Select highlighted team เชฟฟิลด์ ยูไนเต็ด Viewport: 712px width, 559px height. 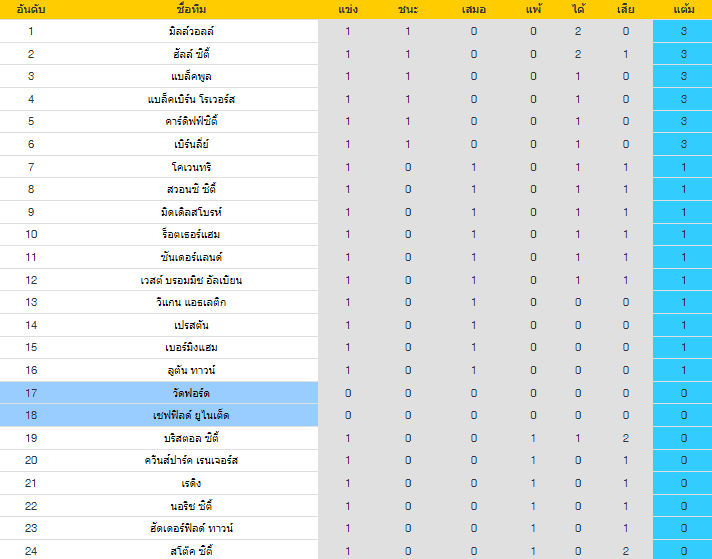[x=191, y=415]
